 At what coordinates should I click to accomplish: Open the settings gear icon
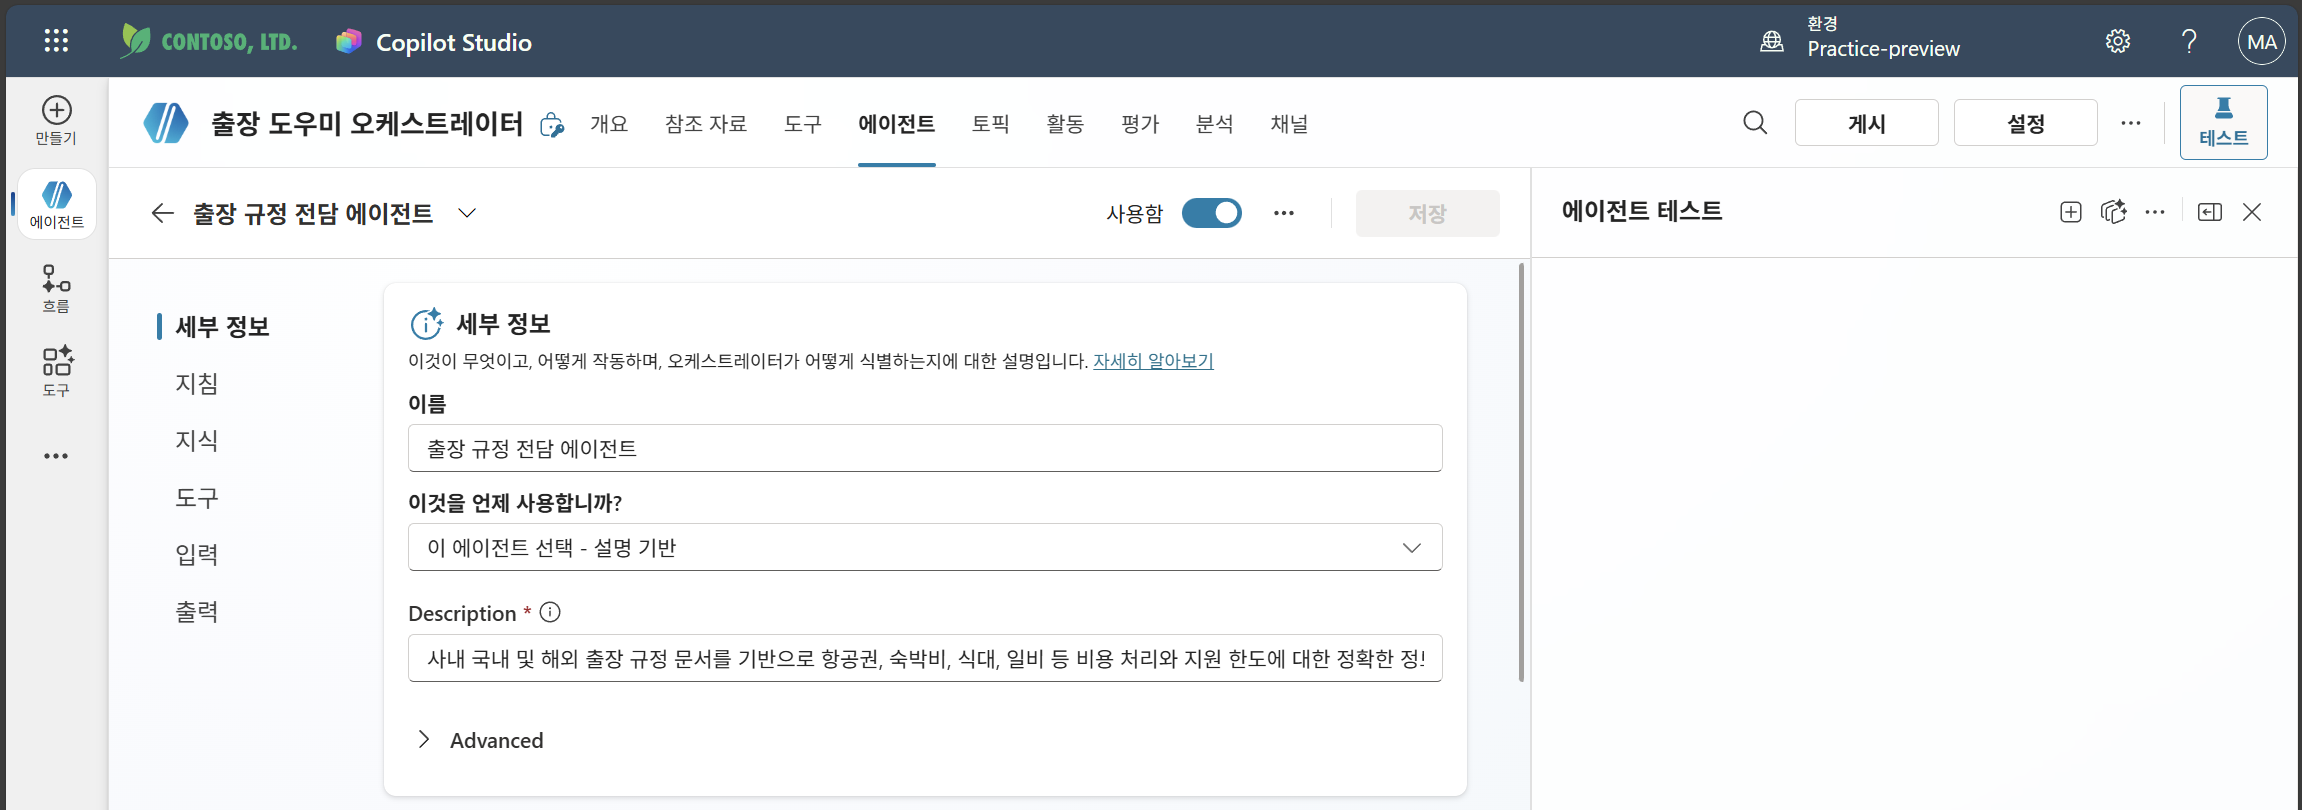[2118, 41]
